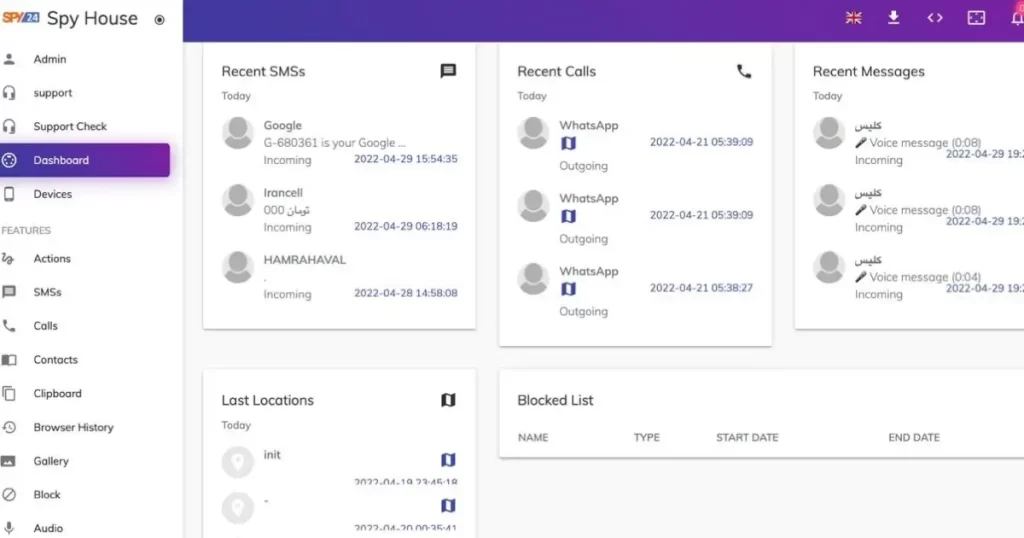Click the START DATE column header

(747, 437)
